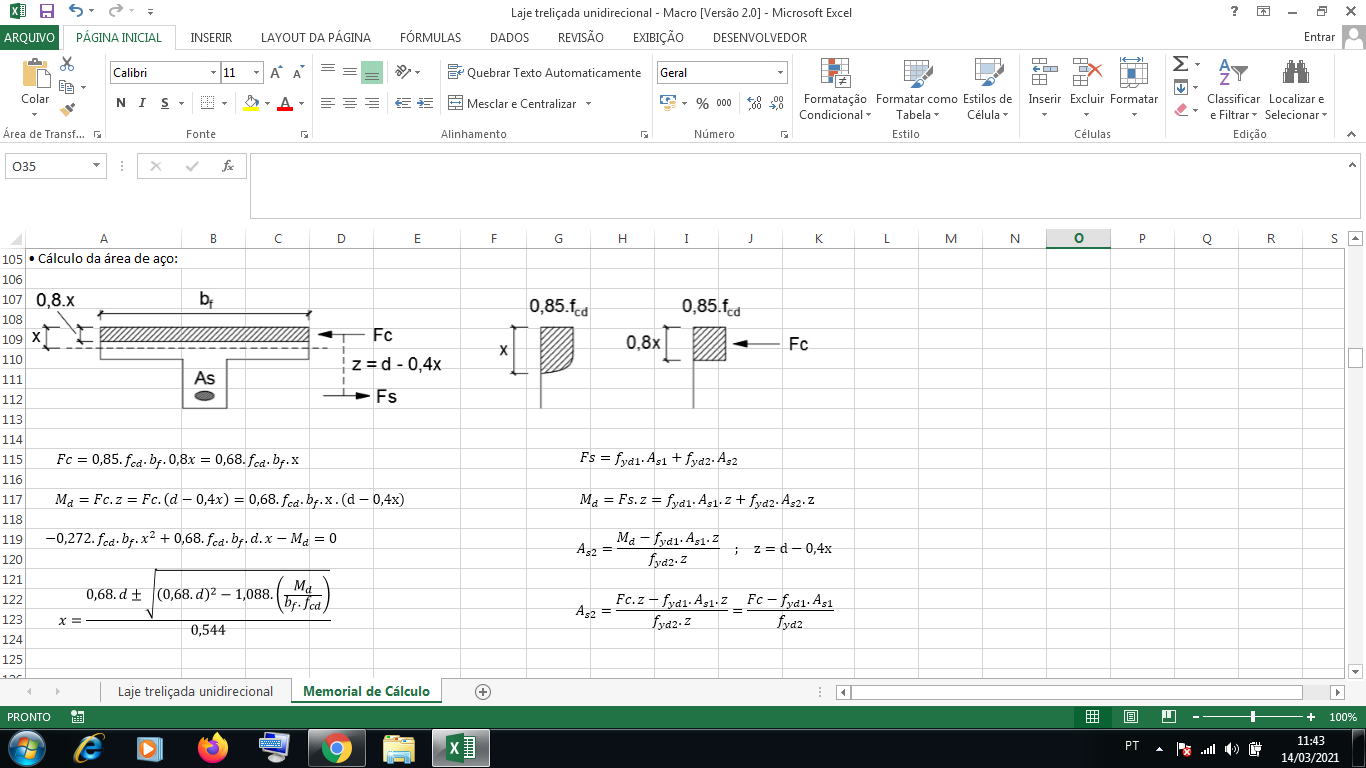This screenshot has height=768, width=1366.
Task: Save the workbook with floppy icon
Action: coord(47,12)
